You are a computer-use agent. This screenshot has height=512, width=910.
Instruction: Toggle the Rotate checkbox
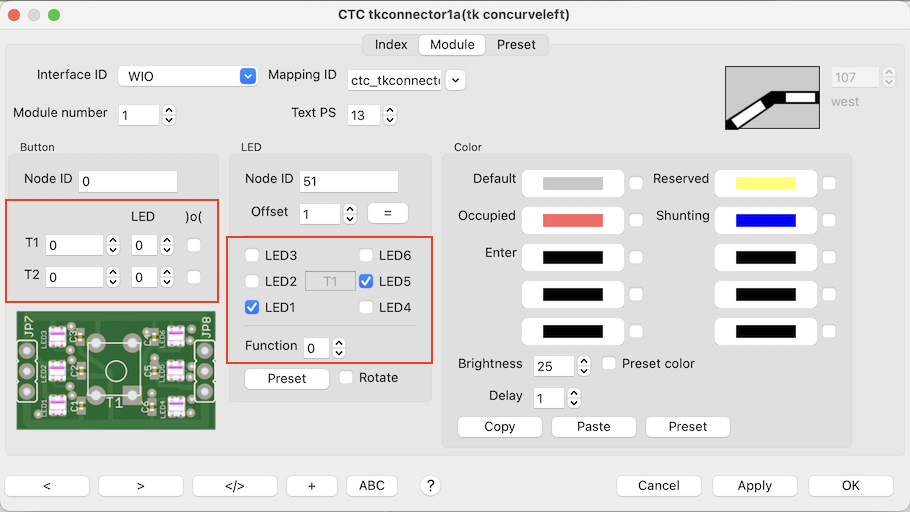coord(346,378)
